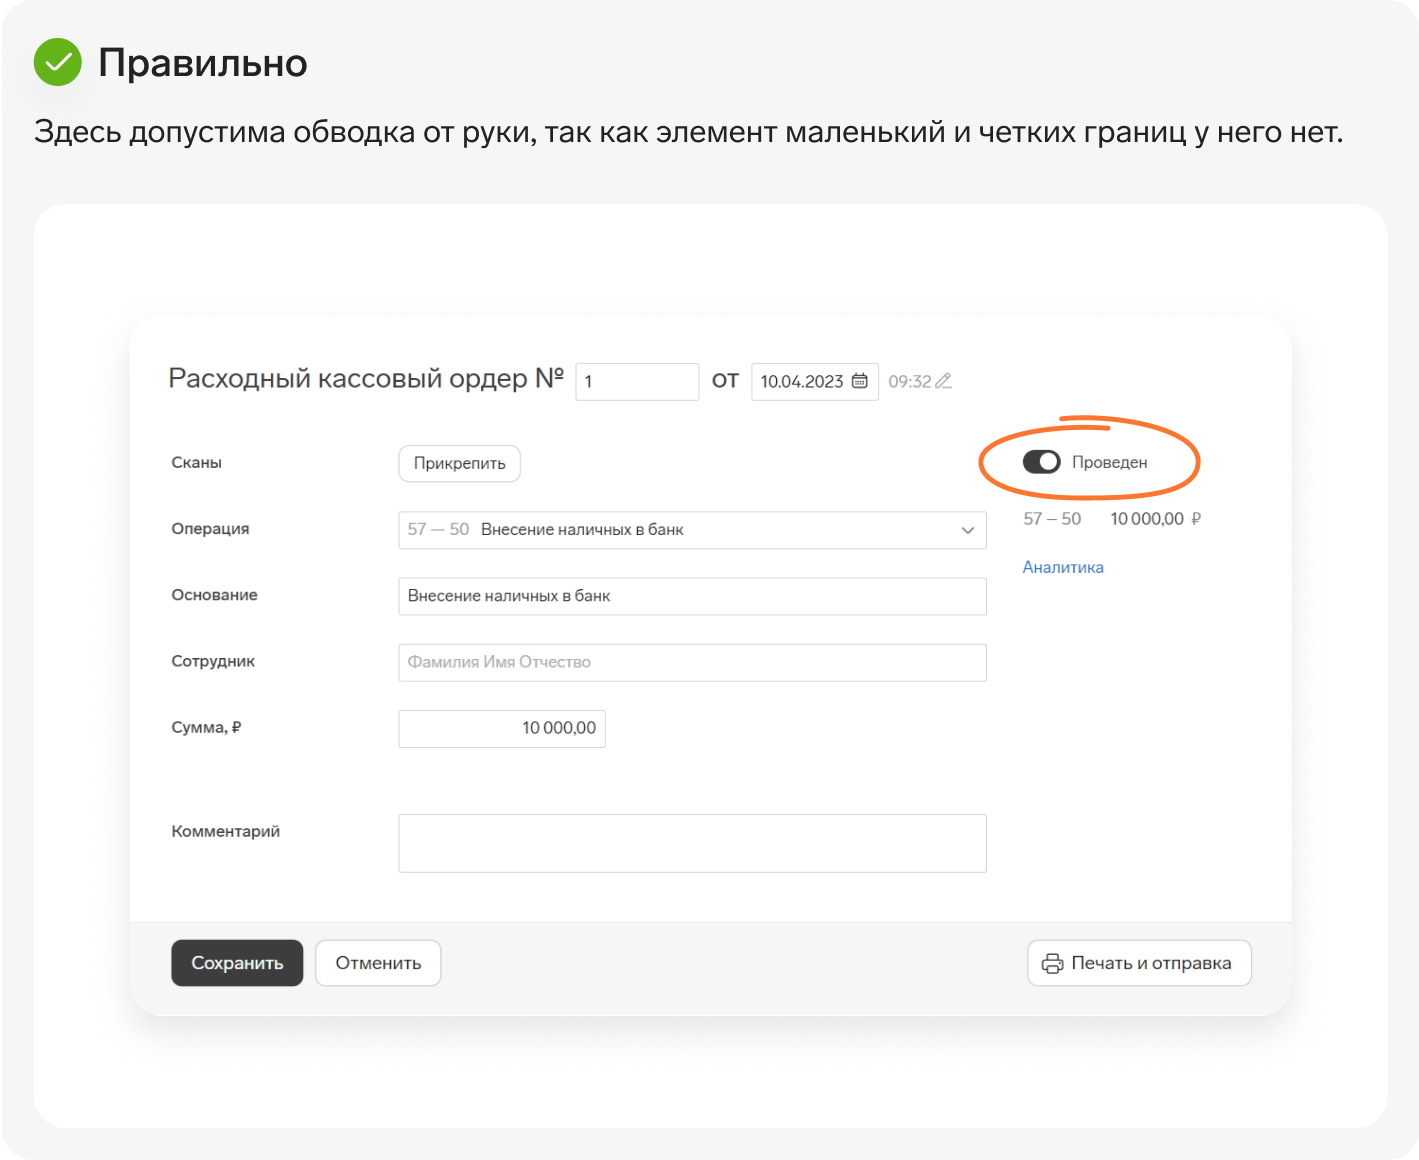Click the green checkmark icon beside Правильно

[x=58, y=62]
